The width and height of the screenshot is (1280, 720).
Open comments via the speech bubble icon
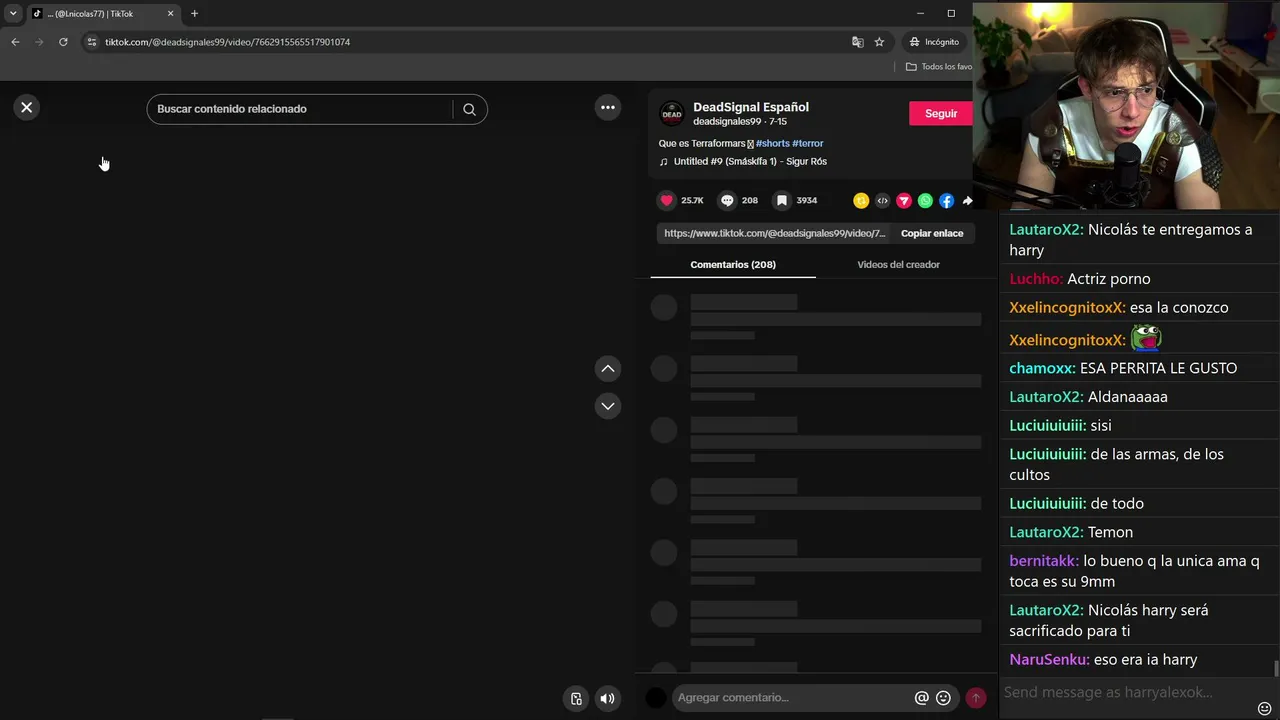click(727, 200)
